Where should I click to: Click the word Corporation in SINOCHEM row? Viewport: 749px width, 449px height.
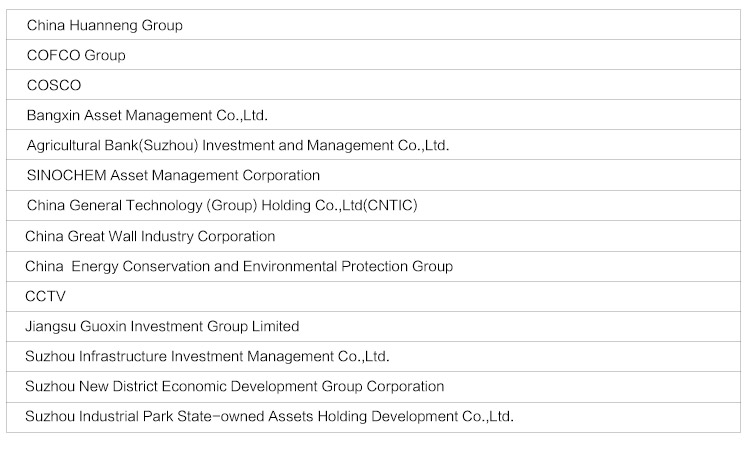(x=281, y=176)
